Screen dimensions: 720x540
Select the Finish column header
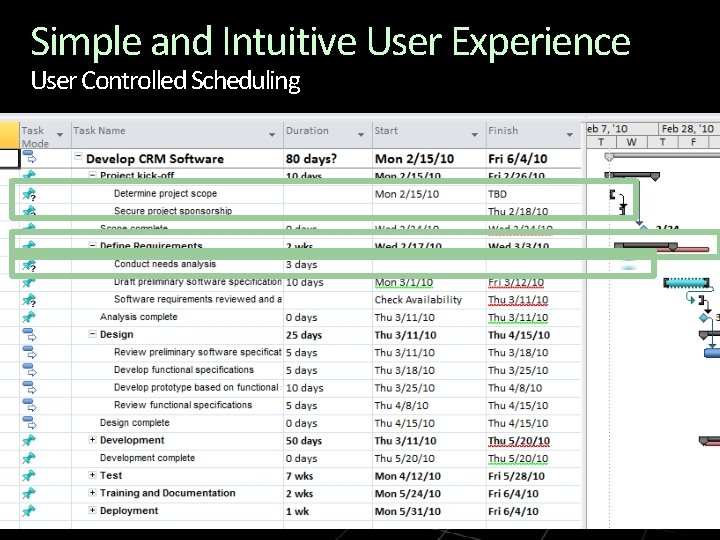tap(534, 135)
